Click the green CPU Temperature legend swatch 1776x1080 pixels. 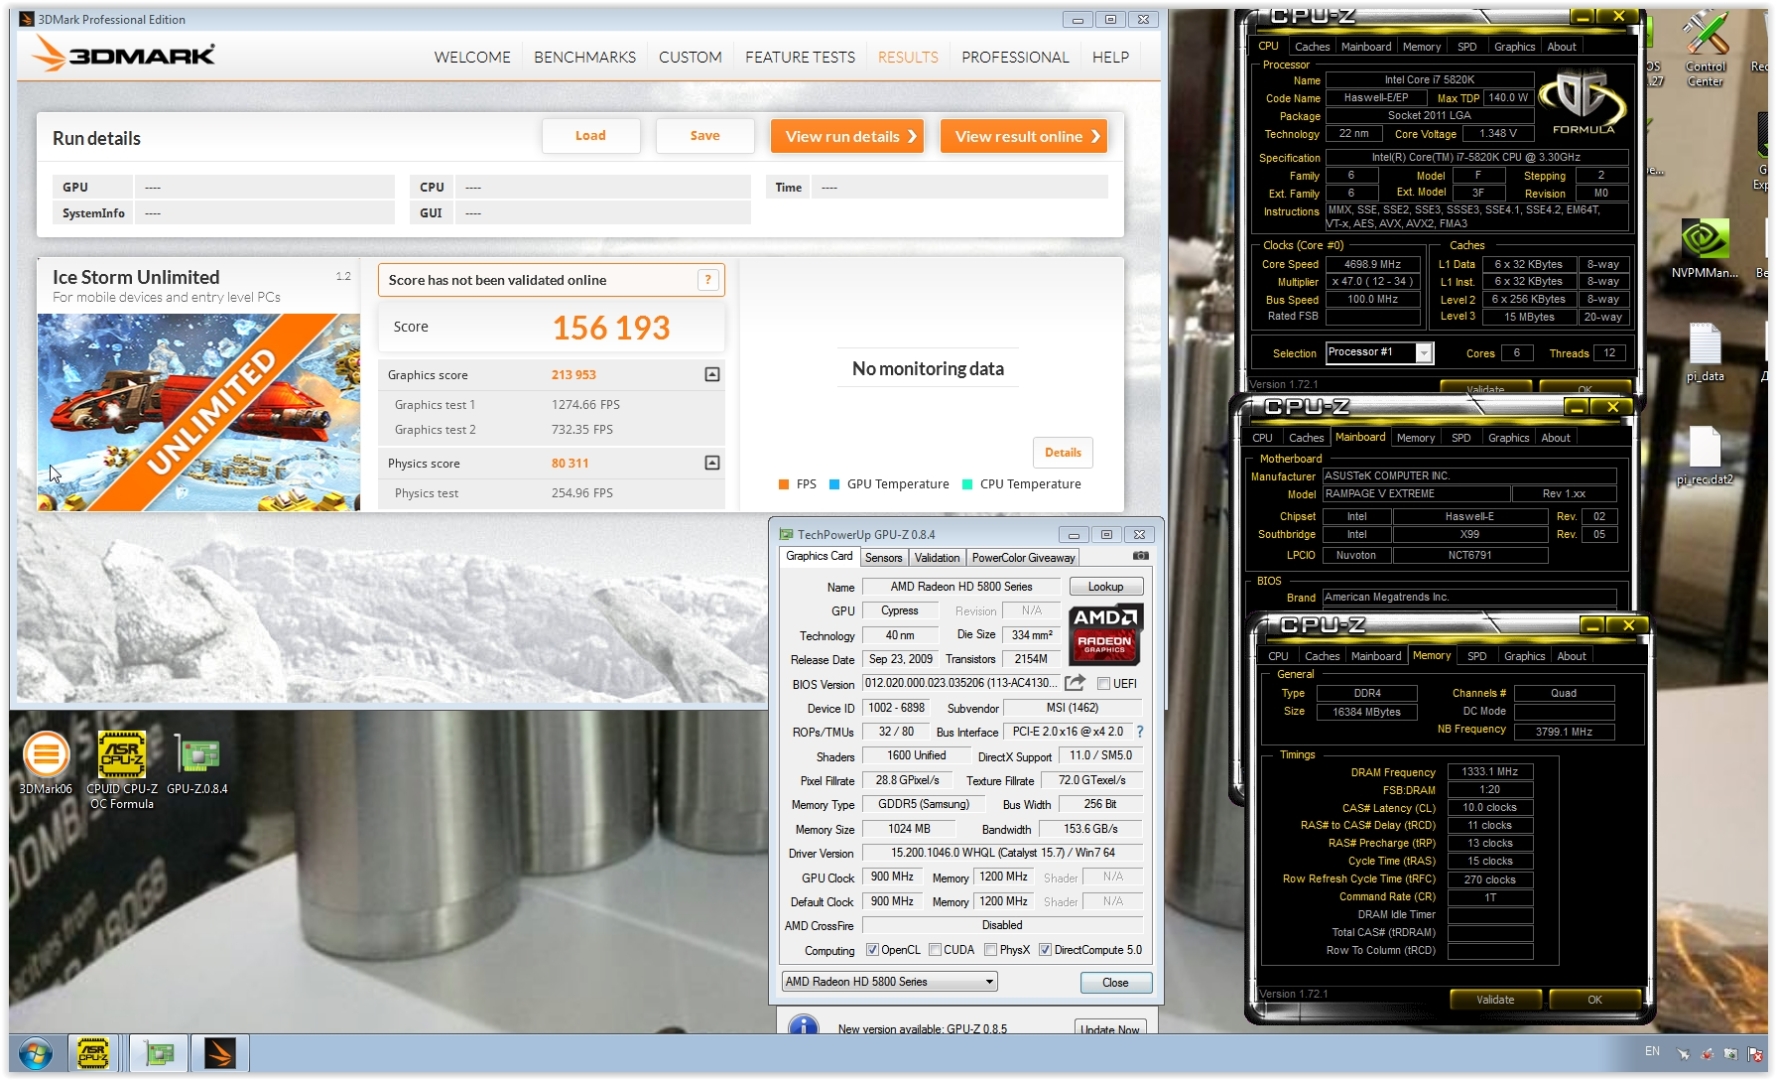967,484
